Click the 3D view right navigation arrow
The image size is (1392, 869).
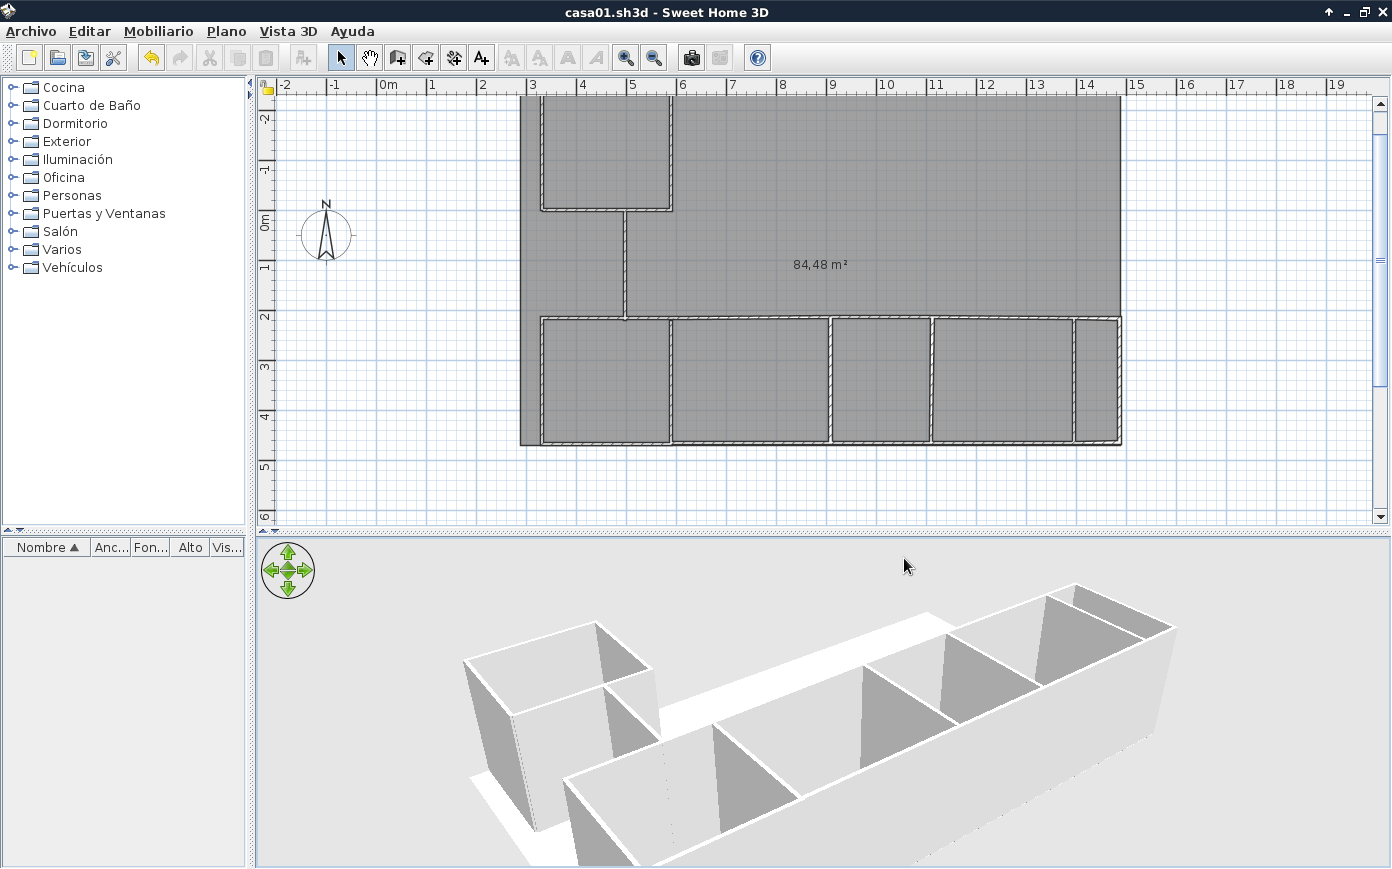click(x=306, y=571)
